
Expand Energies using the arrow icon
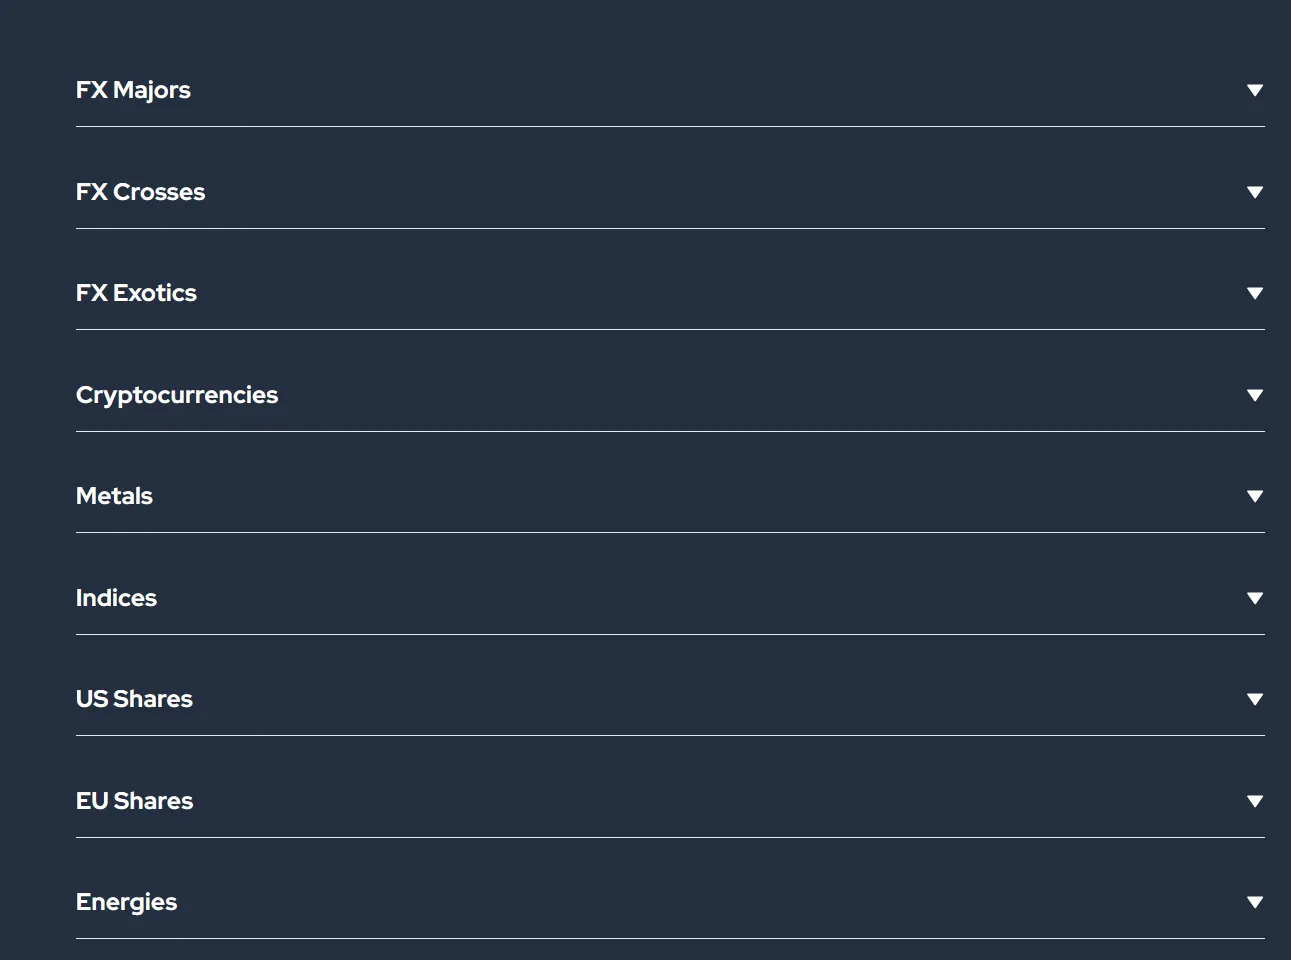(1255, 902)
